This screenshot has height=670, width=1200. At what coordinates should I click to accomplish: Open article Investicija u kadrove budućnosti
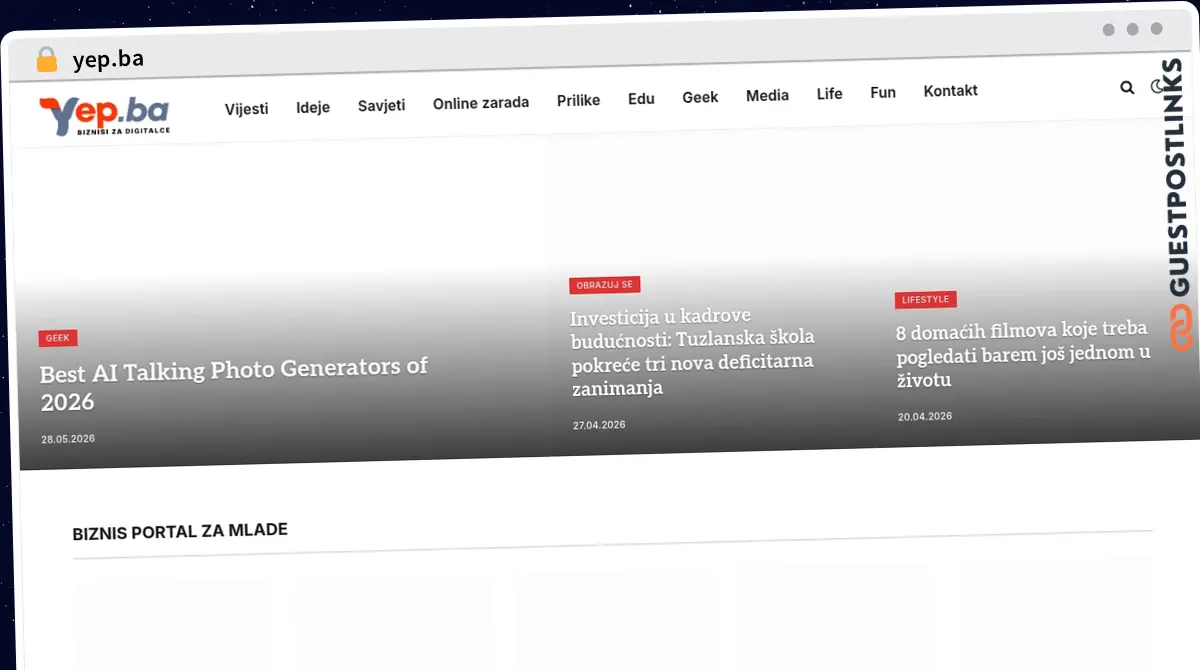tap(693, 352)
